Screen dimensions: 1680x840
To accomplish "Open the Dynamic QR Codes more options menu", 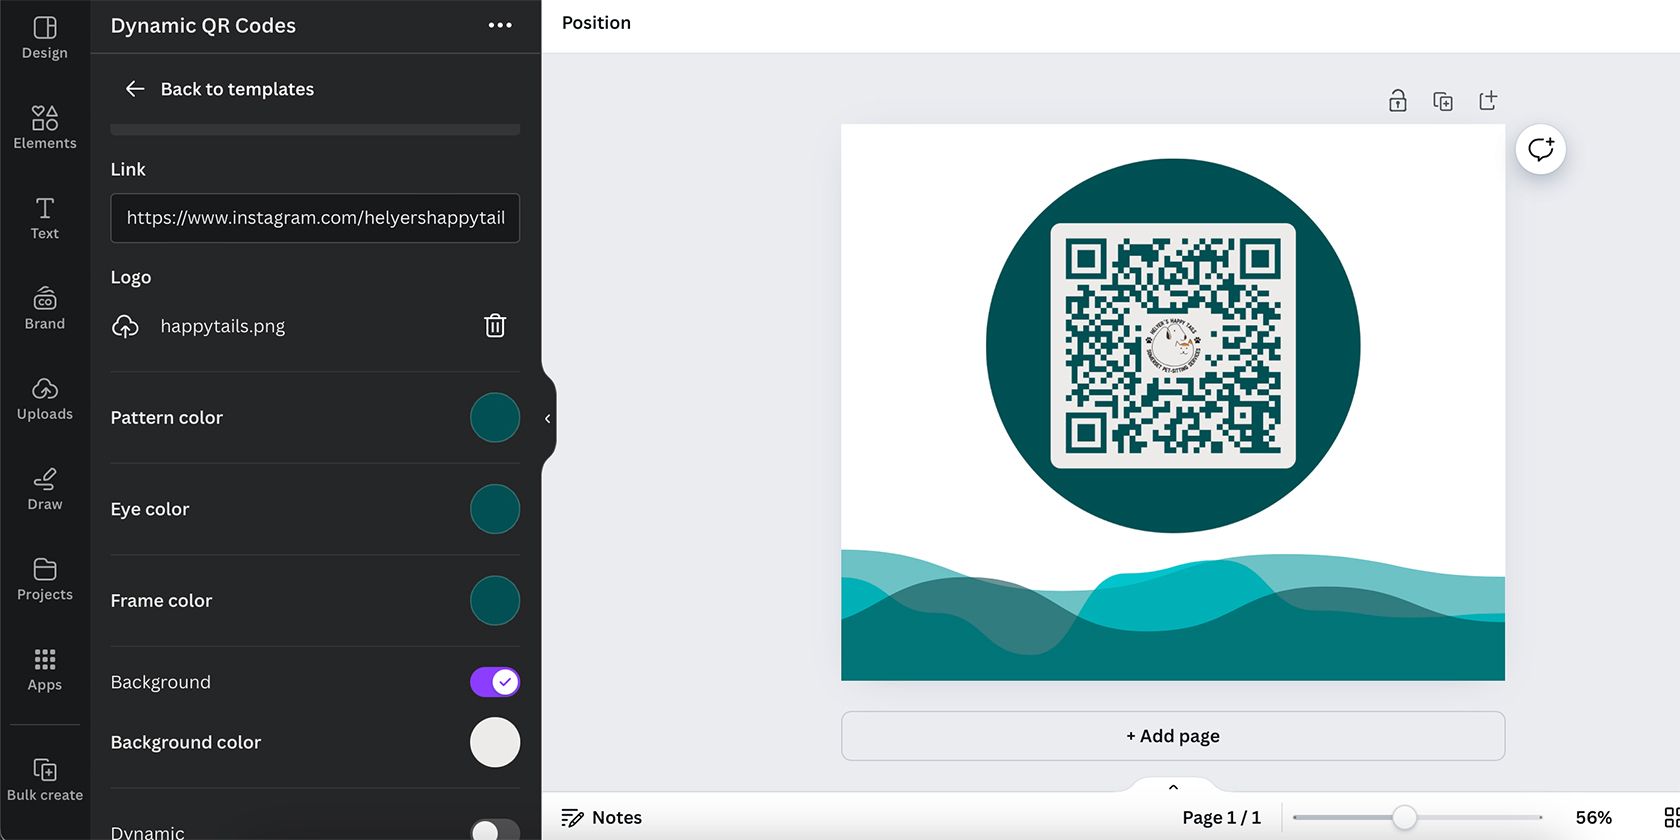I will pos(500,26).
